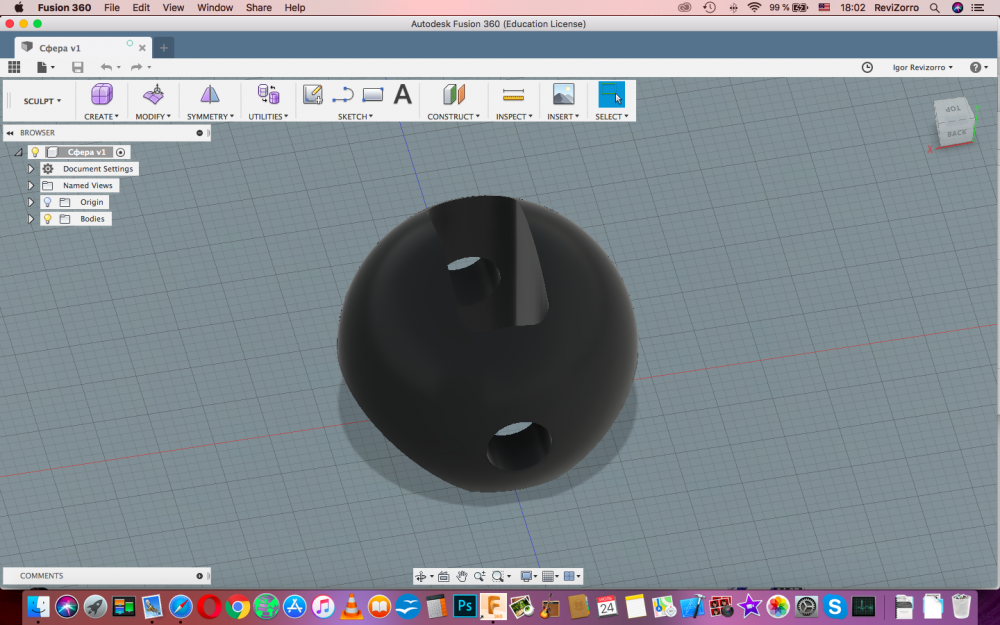Click the Pan hand tool in navigation bar
The width and height of the screenshot is (1000, 625).
pos(462,577)
